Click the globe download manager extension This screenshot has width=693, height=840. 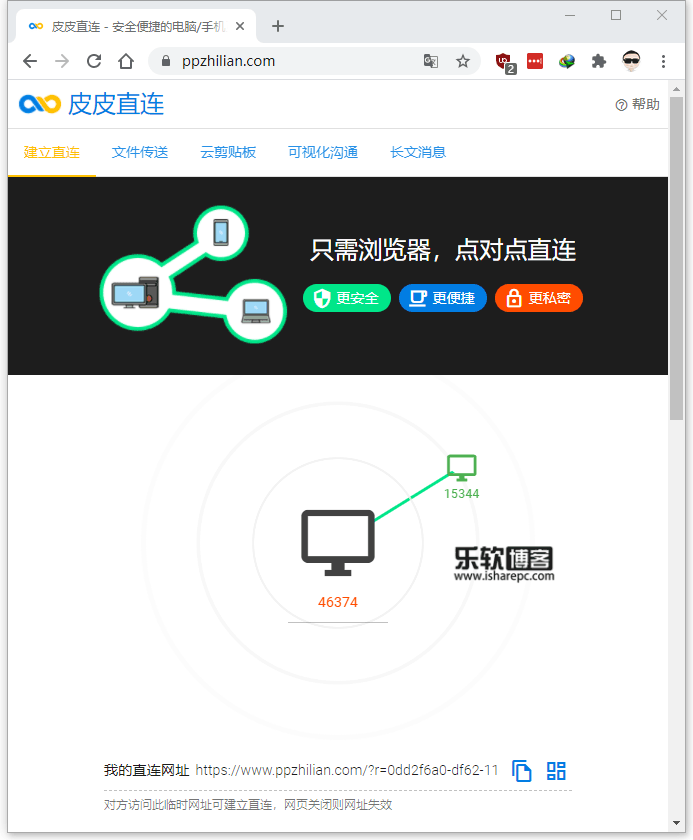pyautogui.click(x=567, y=61)
